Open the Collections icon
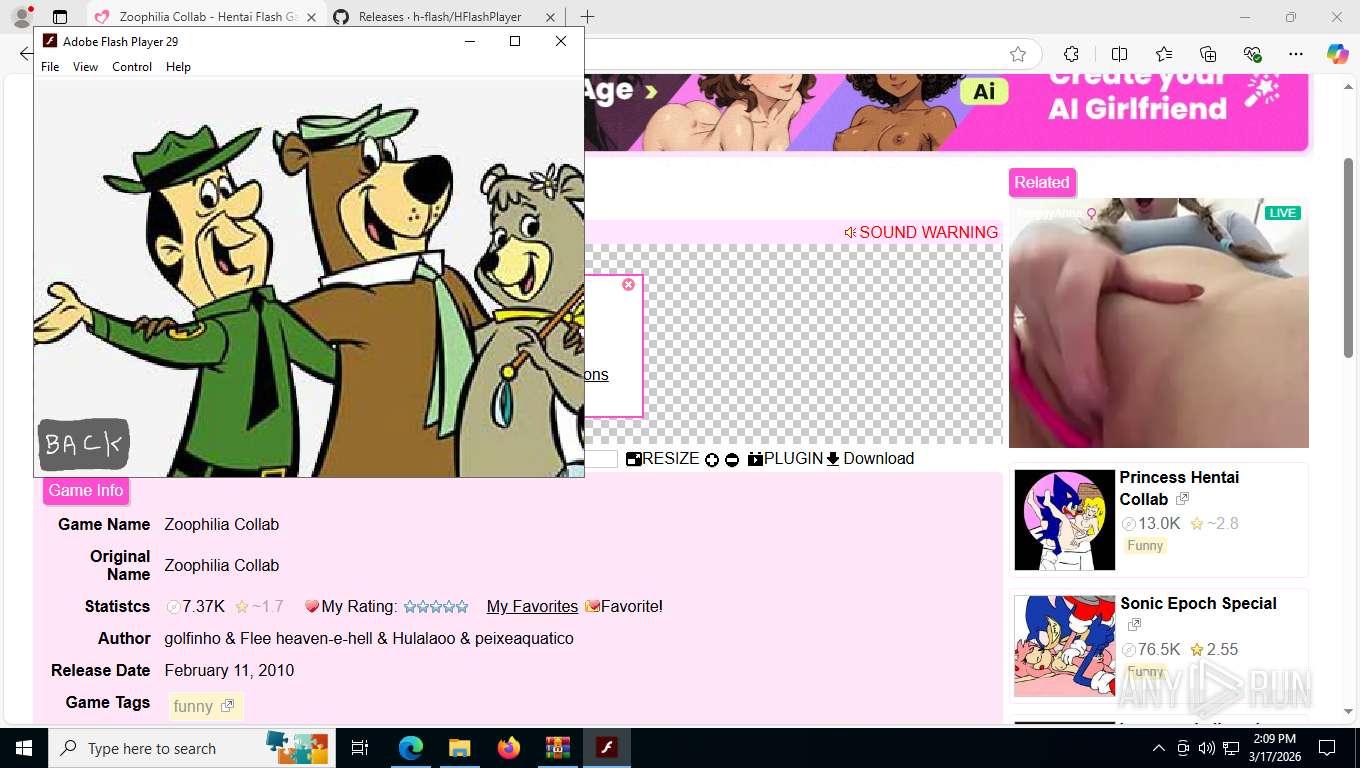 tap(1208, 54)
